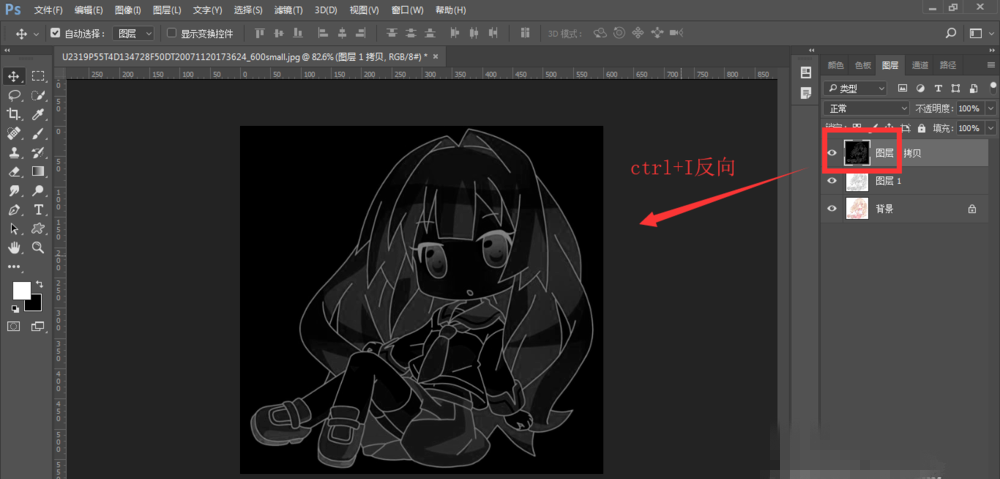Image resolution: width=1000 pixels, height=479 pixels.
Task: Hide the 图层 1 拷贝 layer eye
Action: click(x=832, y=153)
